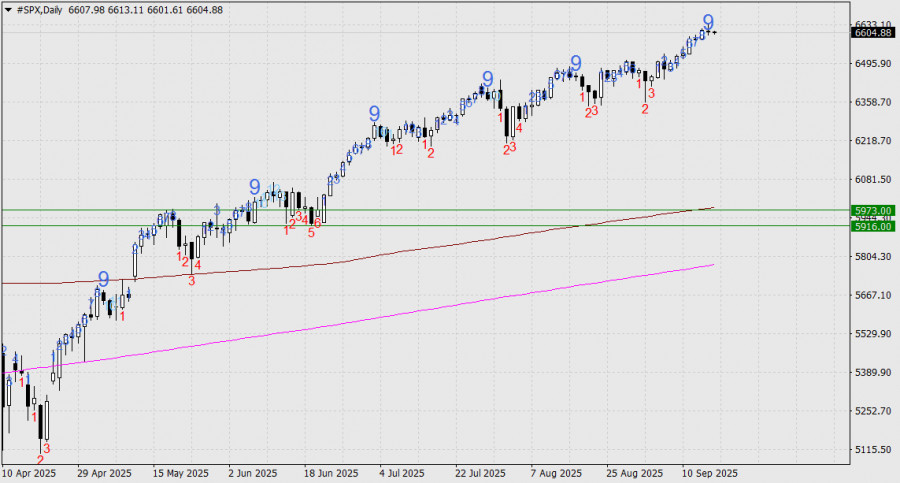This screenshot has width=900, height=483.
Task: Click the blue 9 marker near 7 Aug 2025
Action: [x=575, y=63]
